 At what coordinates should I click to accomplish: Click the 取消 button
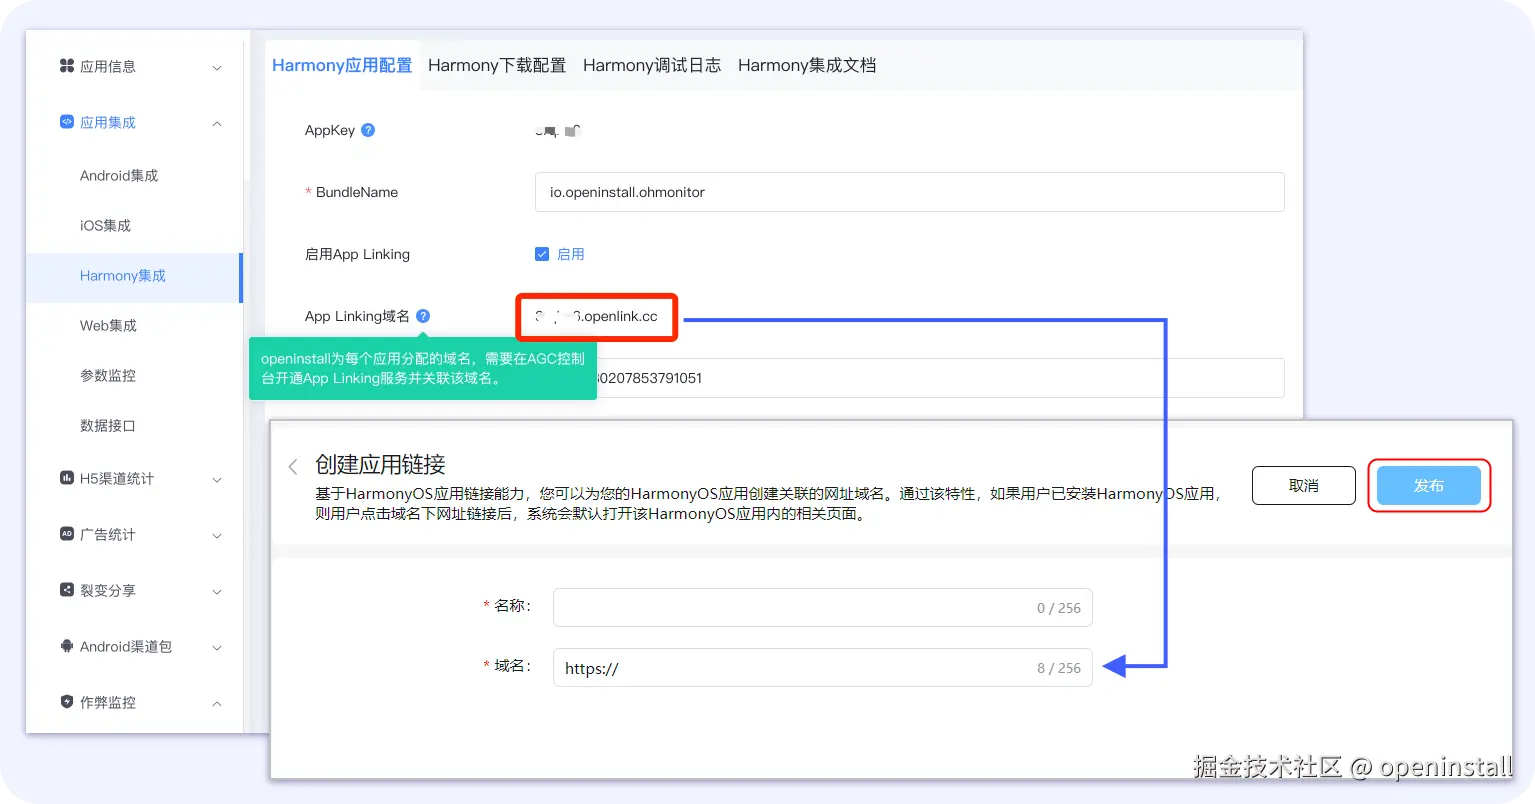pyautogui.click(x=1304, y=485)
